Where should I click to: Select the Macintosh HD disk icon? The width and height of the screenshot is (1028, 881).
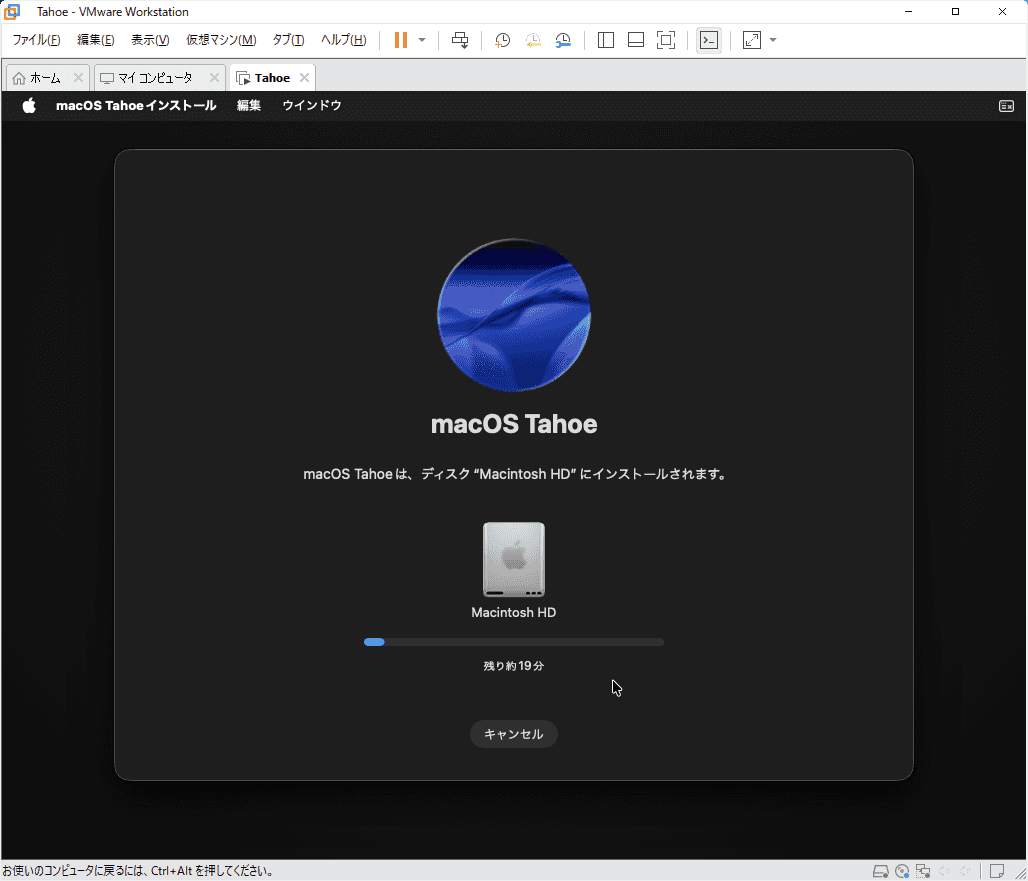click(x=514, y=560)
